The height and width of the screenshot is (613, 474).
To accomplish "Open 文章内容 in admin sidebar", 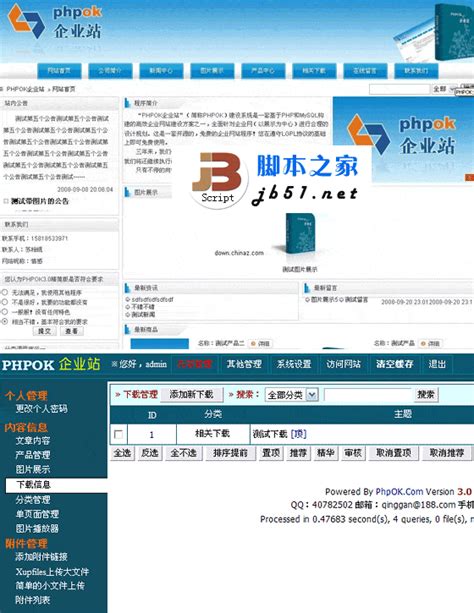I will (33, 441).
